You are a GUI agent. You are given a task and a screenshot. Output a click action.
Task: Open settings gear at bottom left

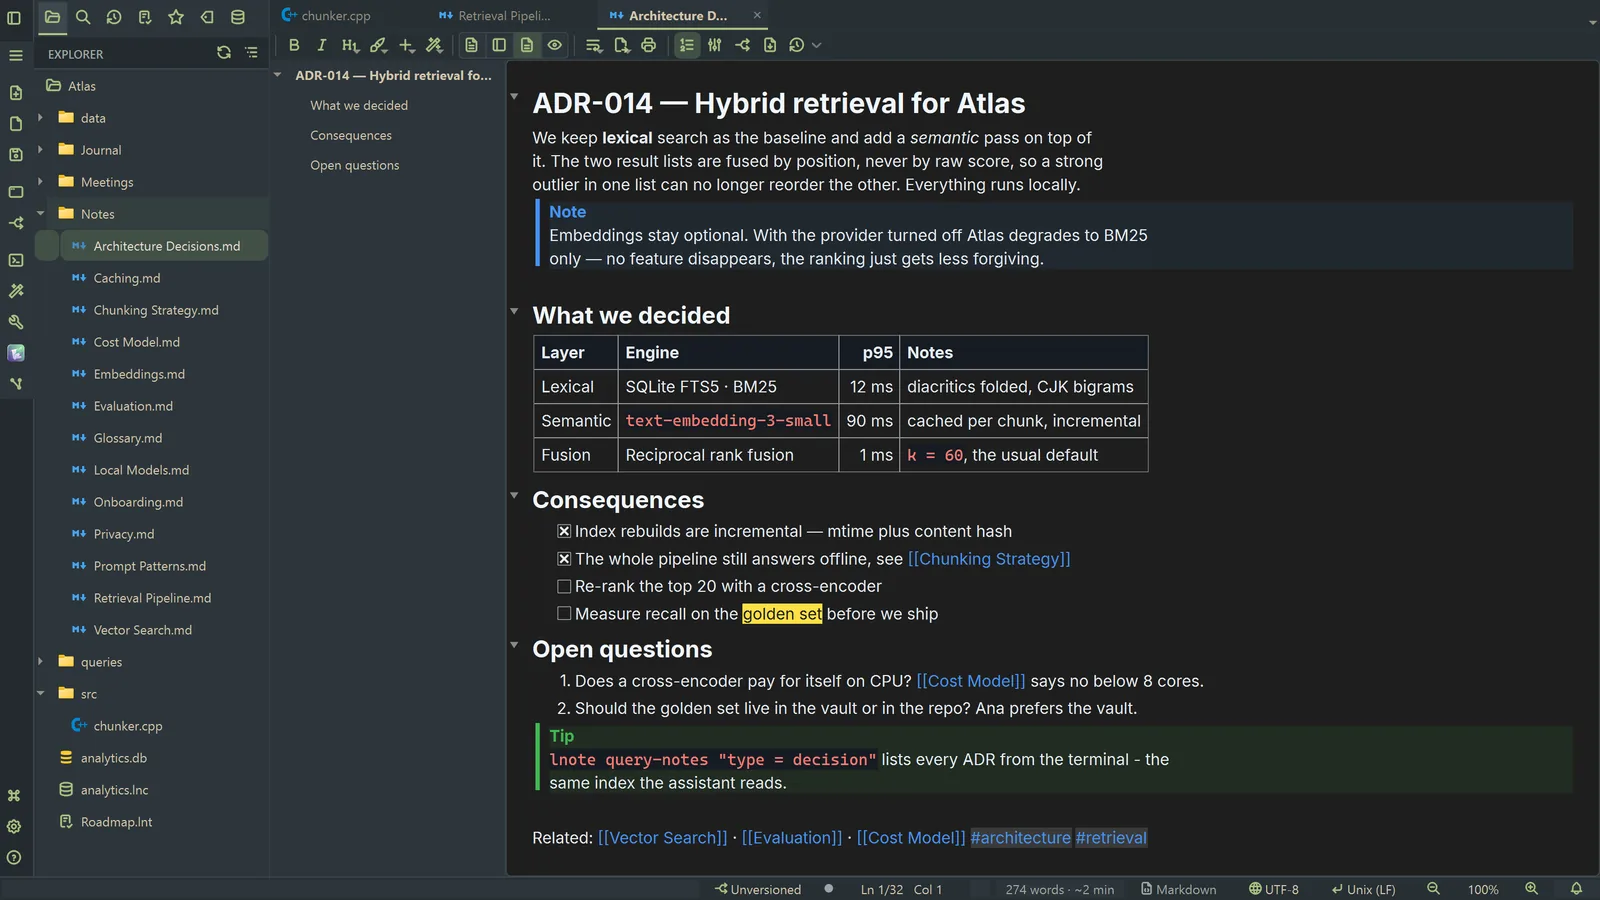14,827
